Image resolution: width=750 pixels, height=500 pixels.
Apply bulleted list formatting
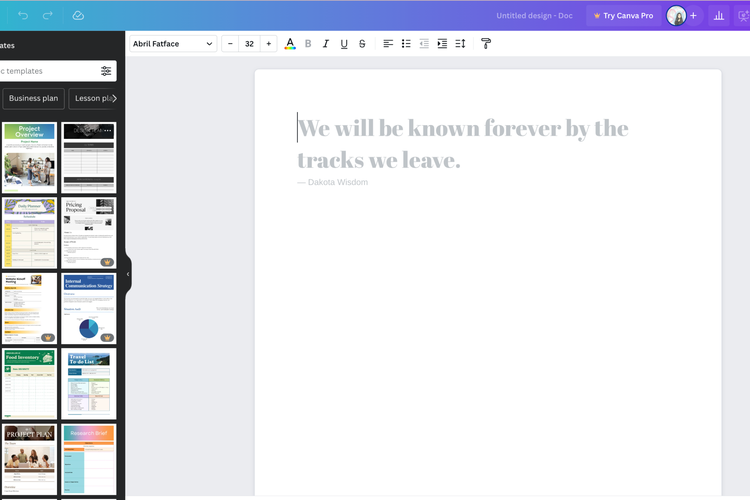406,44
